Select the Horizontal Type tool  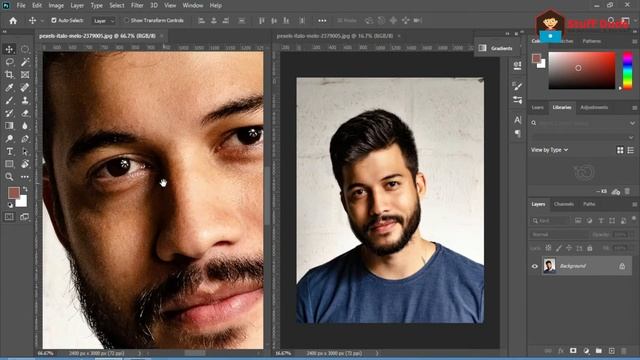[x=9, y=151]
